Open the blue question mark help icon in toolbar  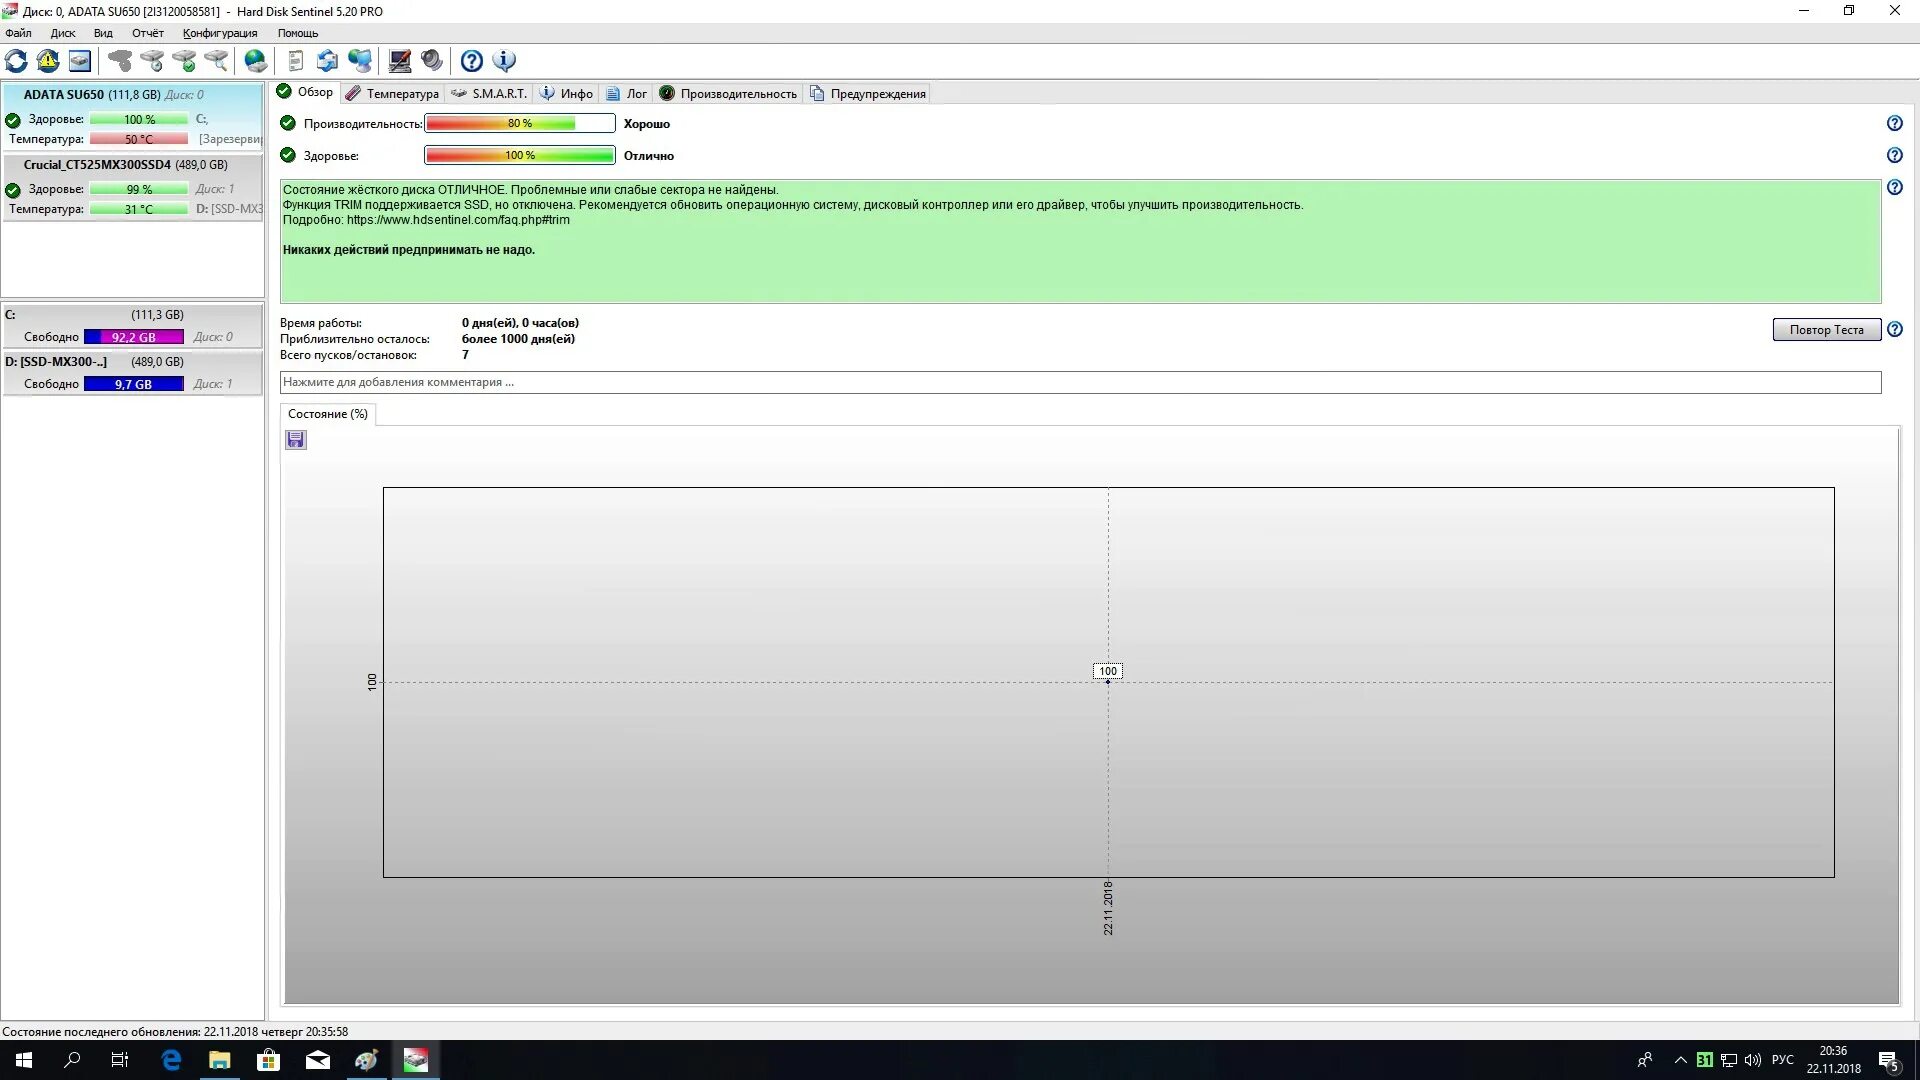point(472,61)
